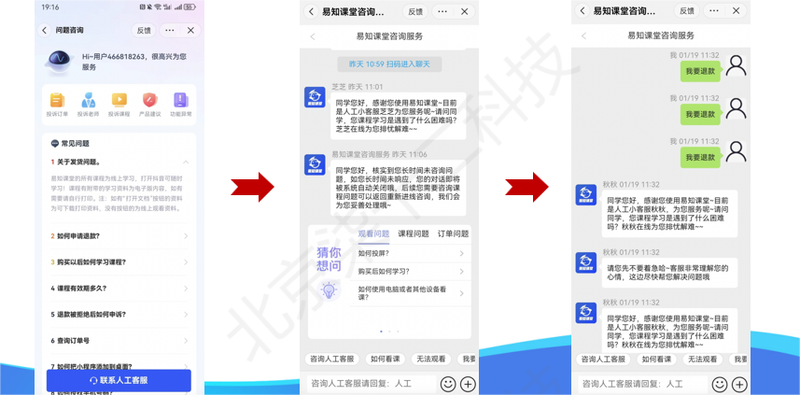Viewport: 800px width, 395px height.
Task: Open the 投诉课程 icon
Action: click(x=119, y=100)
